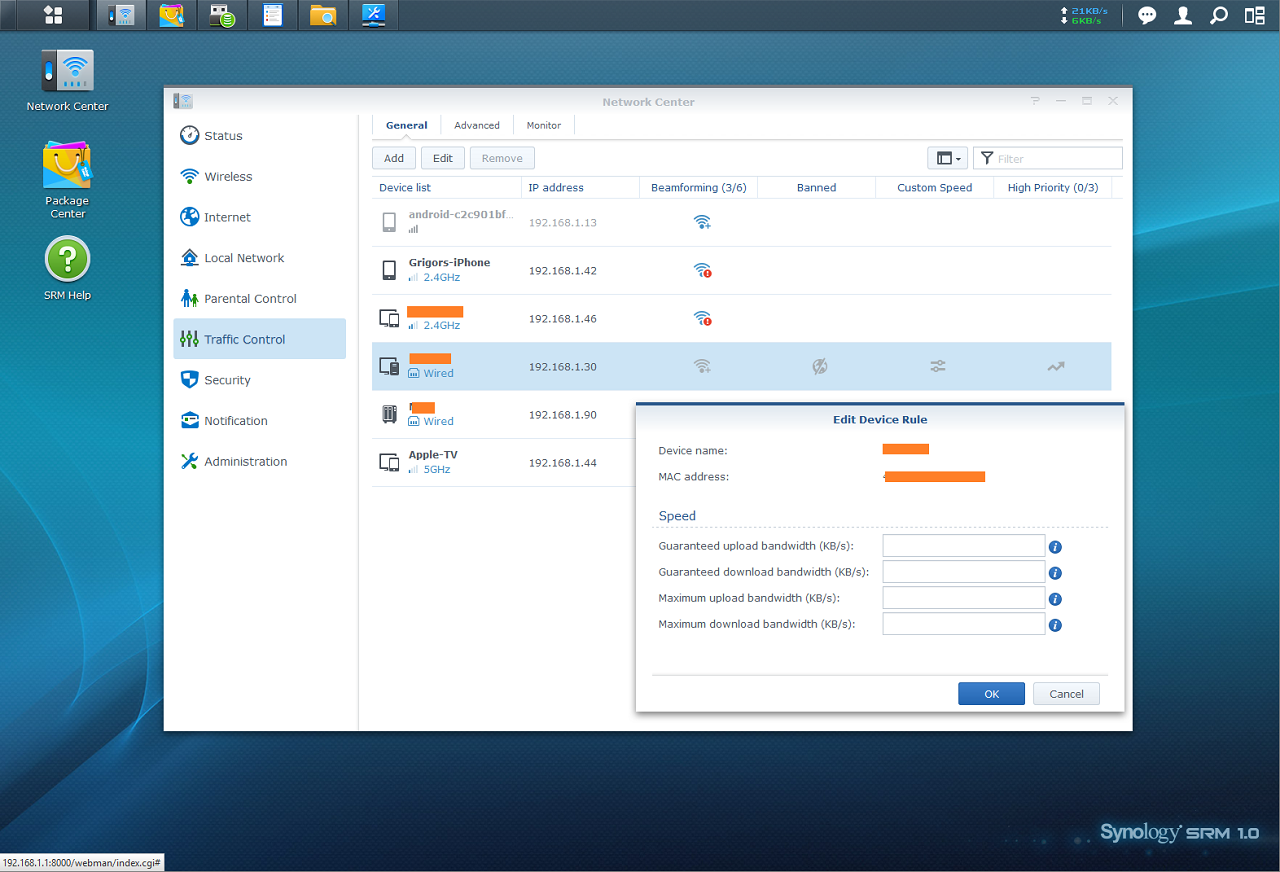Click high priority arrow icon in selected row
Viewport: 1280px width, 872px height.
click(1056, 367)
